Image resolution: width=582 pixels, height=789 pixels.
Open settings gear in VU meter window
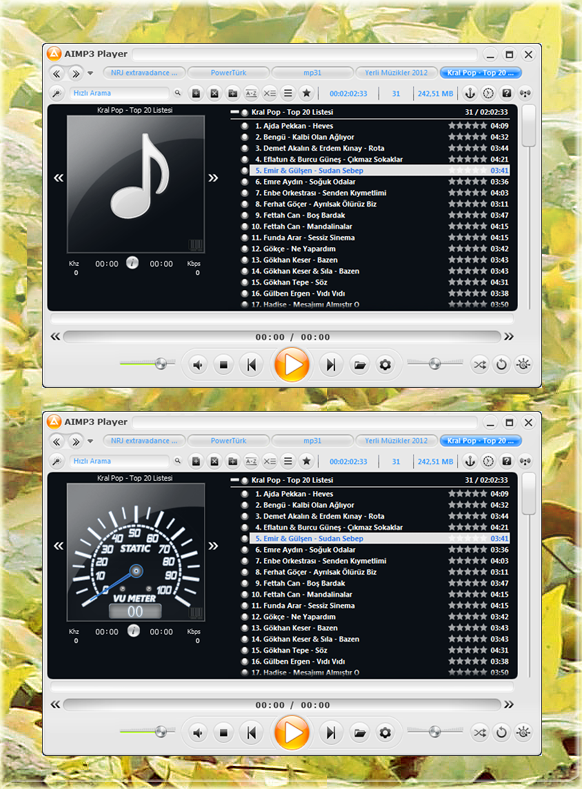[385, 733]
